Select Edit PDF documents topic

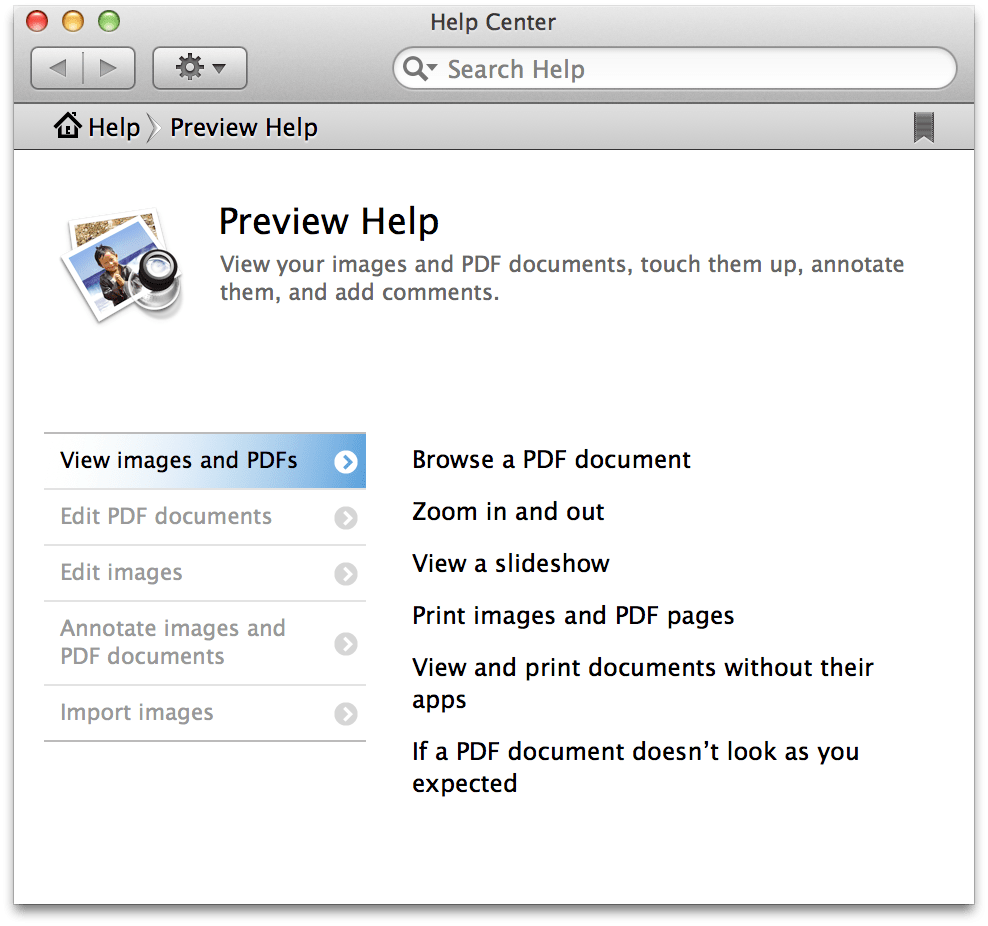coord(205,517)
